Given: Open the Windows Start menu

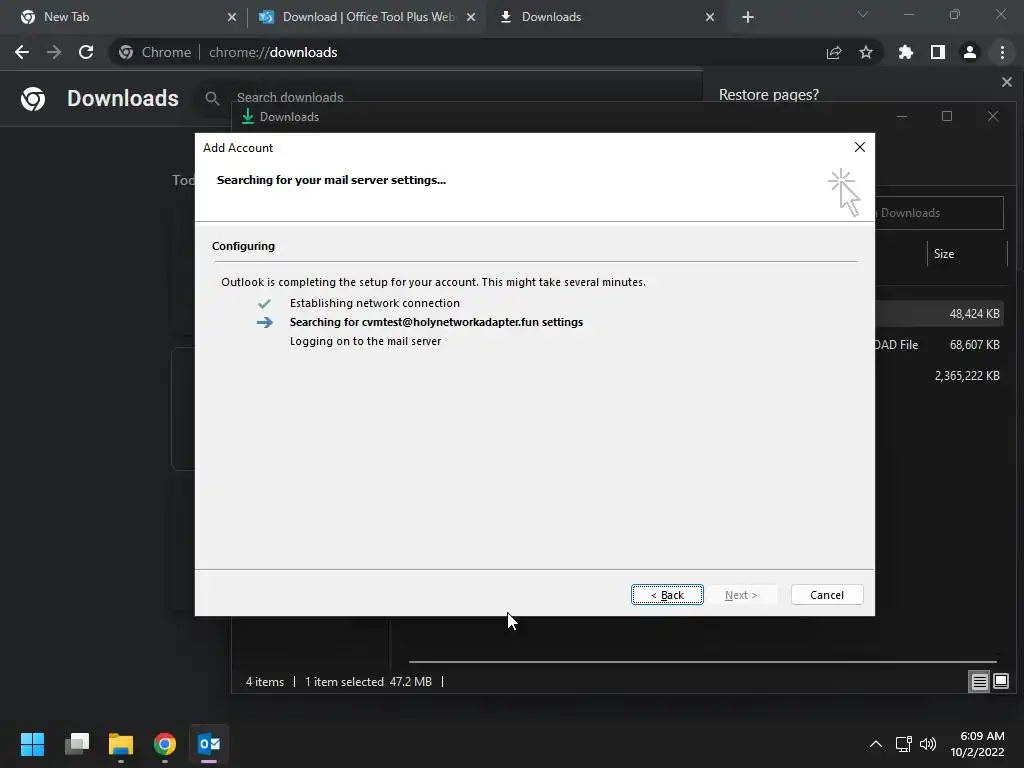Looking at the screenshot, I should click(x=33, y=744).
